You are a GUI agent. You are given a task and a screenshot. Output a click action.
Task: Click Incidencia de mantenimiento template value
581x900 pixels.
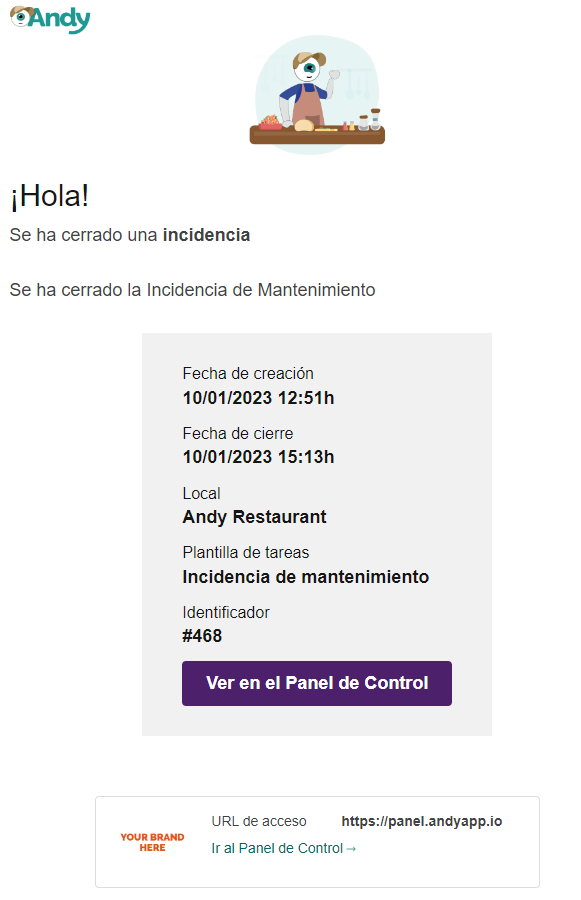305,576
